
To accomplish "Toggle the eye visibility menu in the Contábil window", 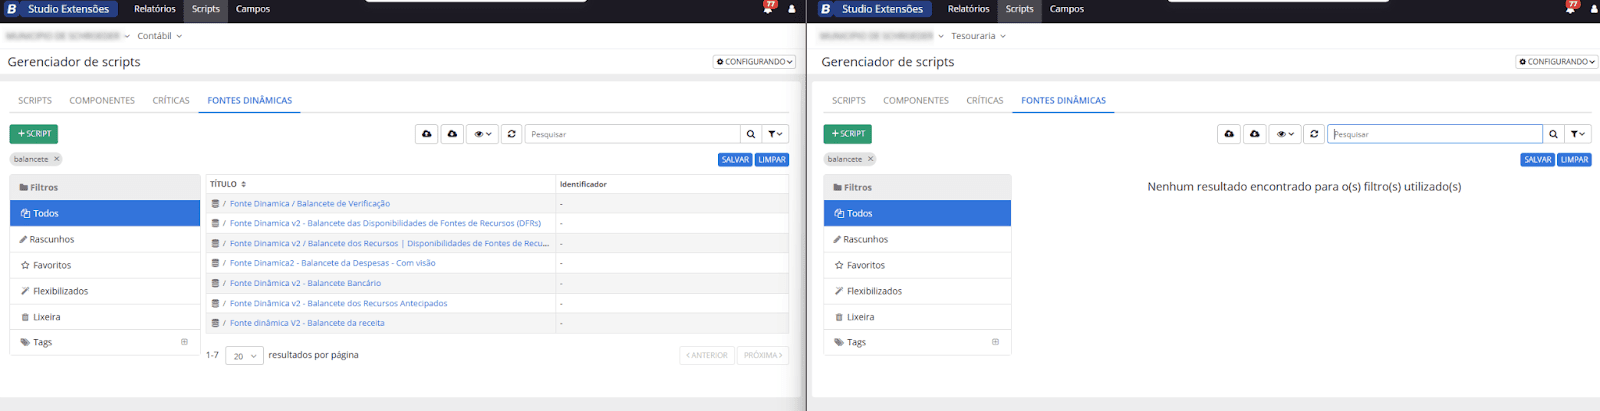I will (482, 134).
